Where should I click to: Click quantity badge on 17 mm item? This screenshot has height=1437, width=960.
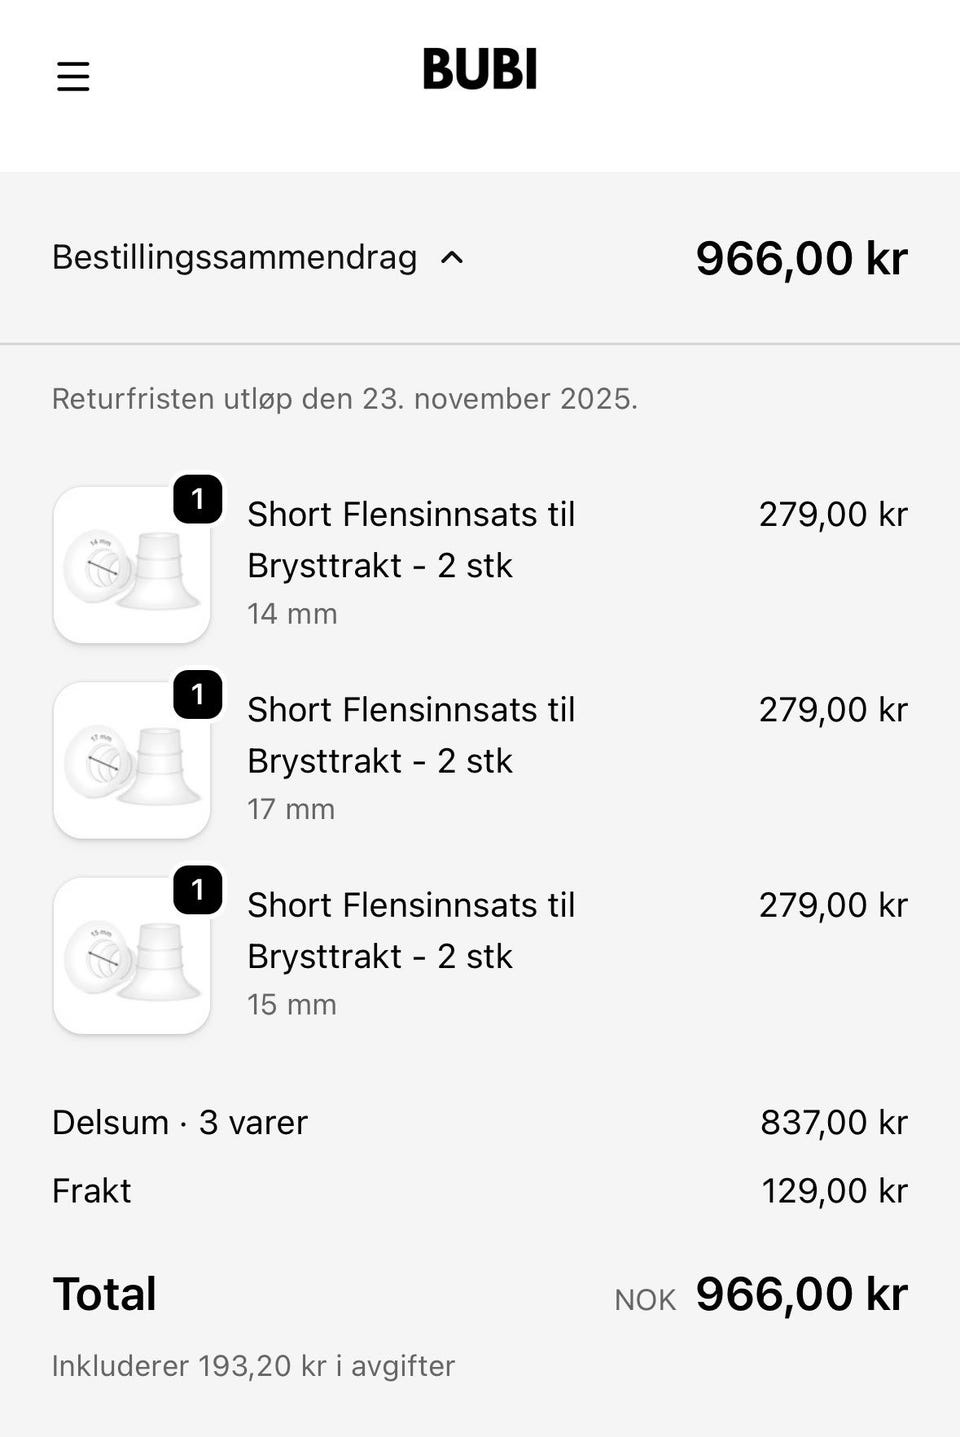[197, 694]
